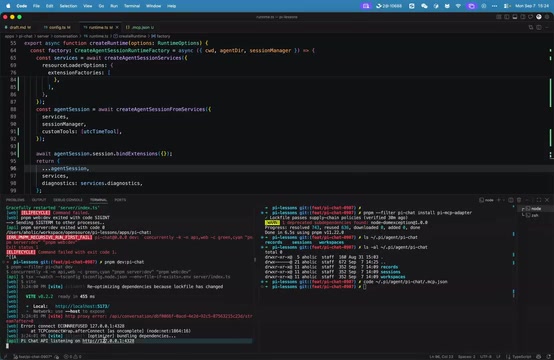Image resolution: width=554 pixels, height=360 pixels.
Task: Open the File menu in the macOS menu bar
Action: pos(36,6)
